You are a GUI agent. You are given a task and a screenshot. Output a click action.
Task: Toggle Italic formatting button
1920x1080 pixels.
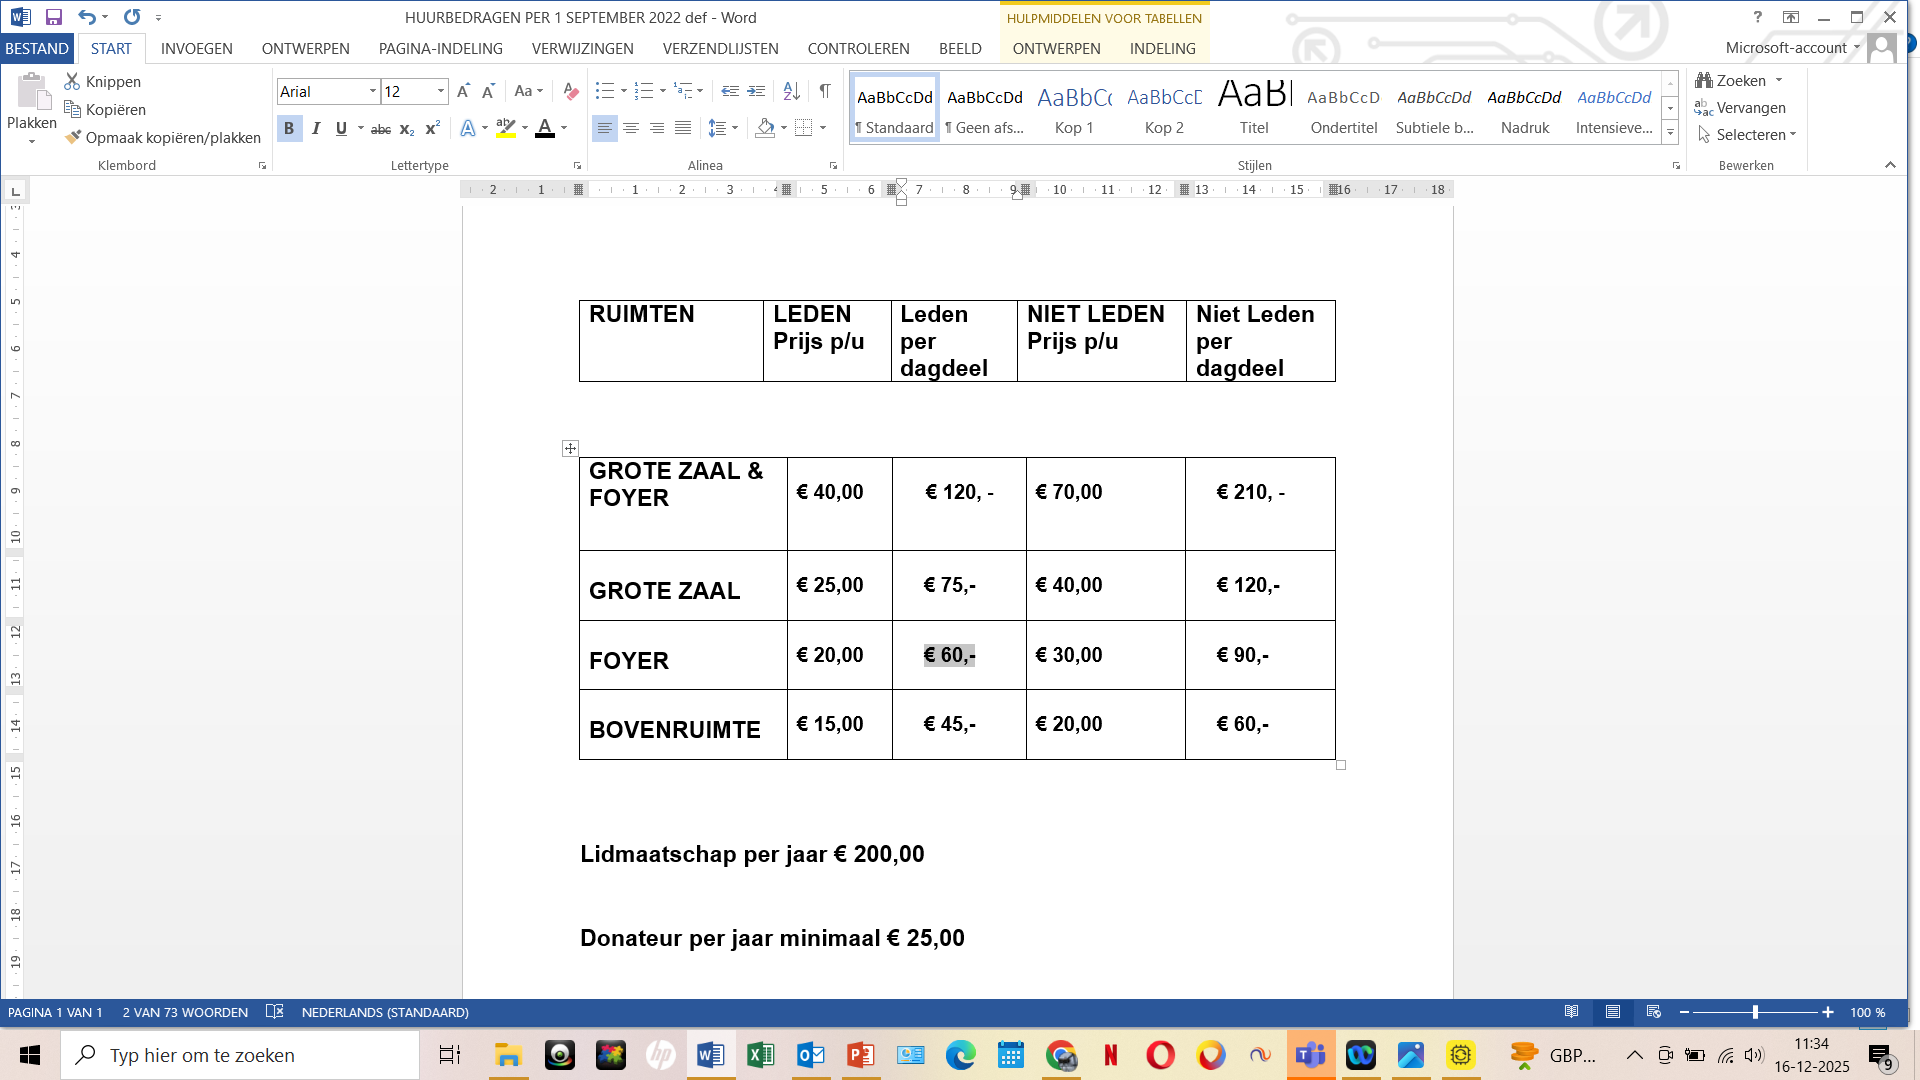click(316, 128)
